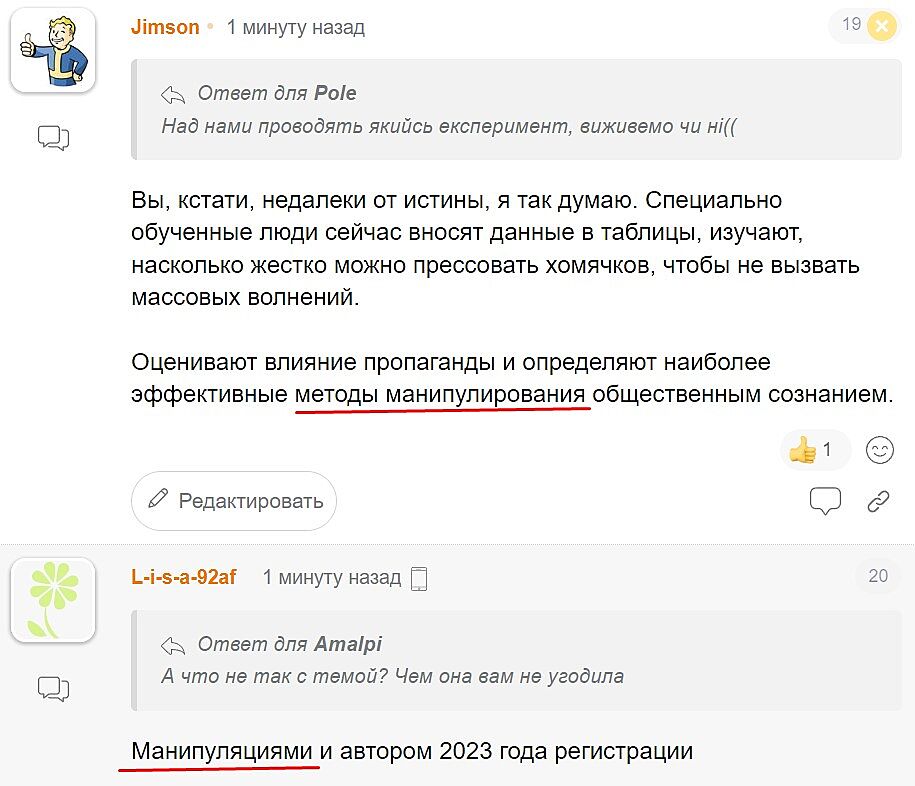Open the chat bubble icon under Jimson's avatar

[x=53, y=138]
